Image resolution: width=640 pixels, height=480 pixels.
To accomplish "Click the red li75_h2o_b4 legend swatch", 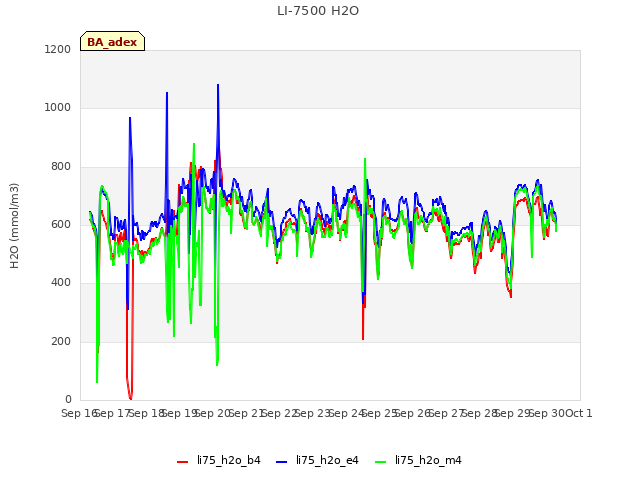I will click(x=182, y=462).
